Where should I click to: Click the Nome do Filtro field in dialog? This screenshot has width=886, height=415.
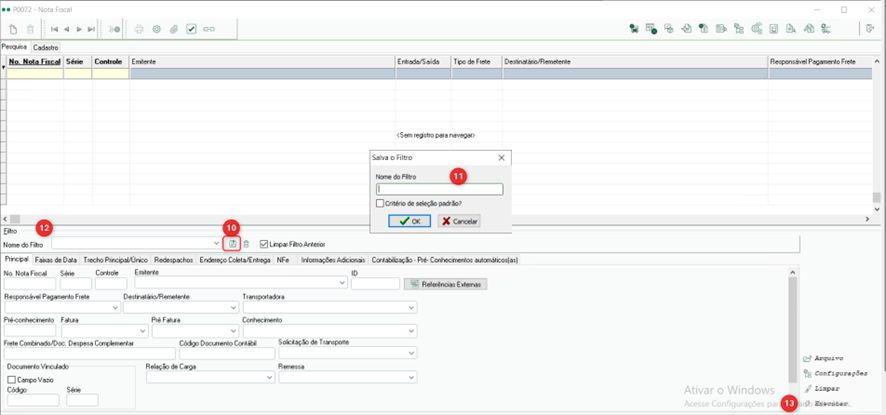440,189
